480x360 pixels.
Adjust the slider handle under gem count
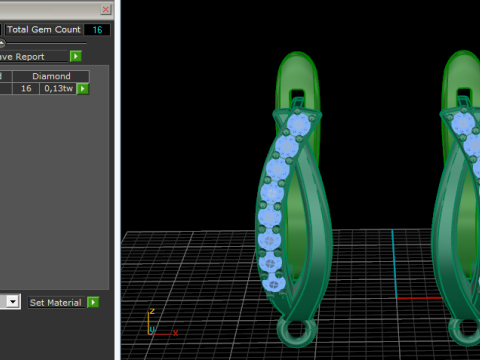click(2, 43)
